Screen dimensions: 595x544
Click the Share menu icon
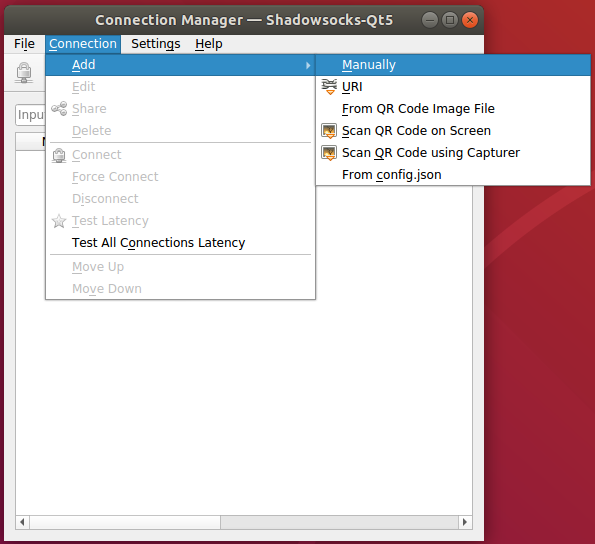pyautogui.click(x=59, y=109)
